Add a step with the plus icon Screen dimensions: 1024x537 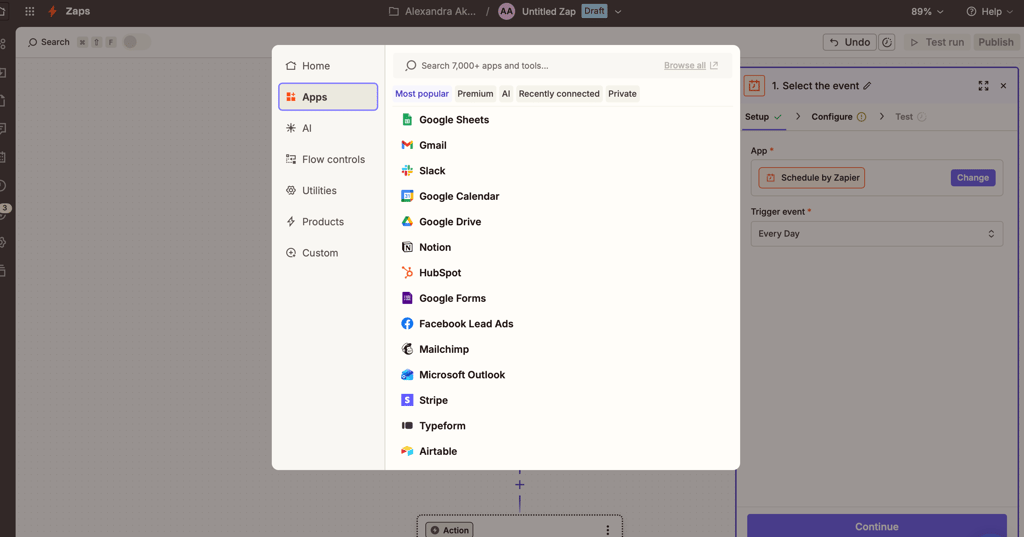click(519, 485)
